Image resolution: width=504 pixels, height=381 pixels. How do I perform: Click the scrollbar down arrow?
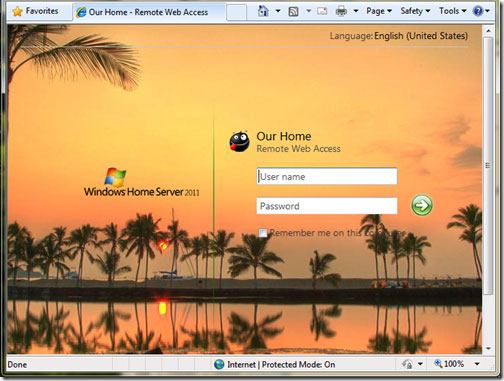point(488,349)
